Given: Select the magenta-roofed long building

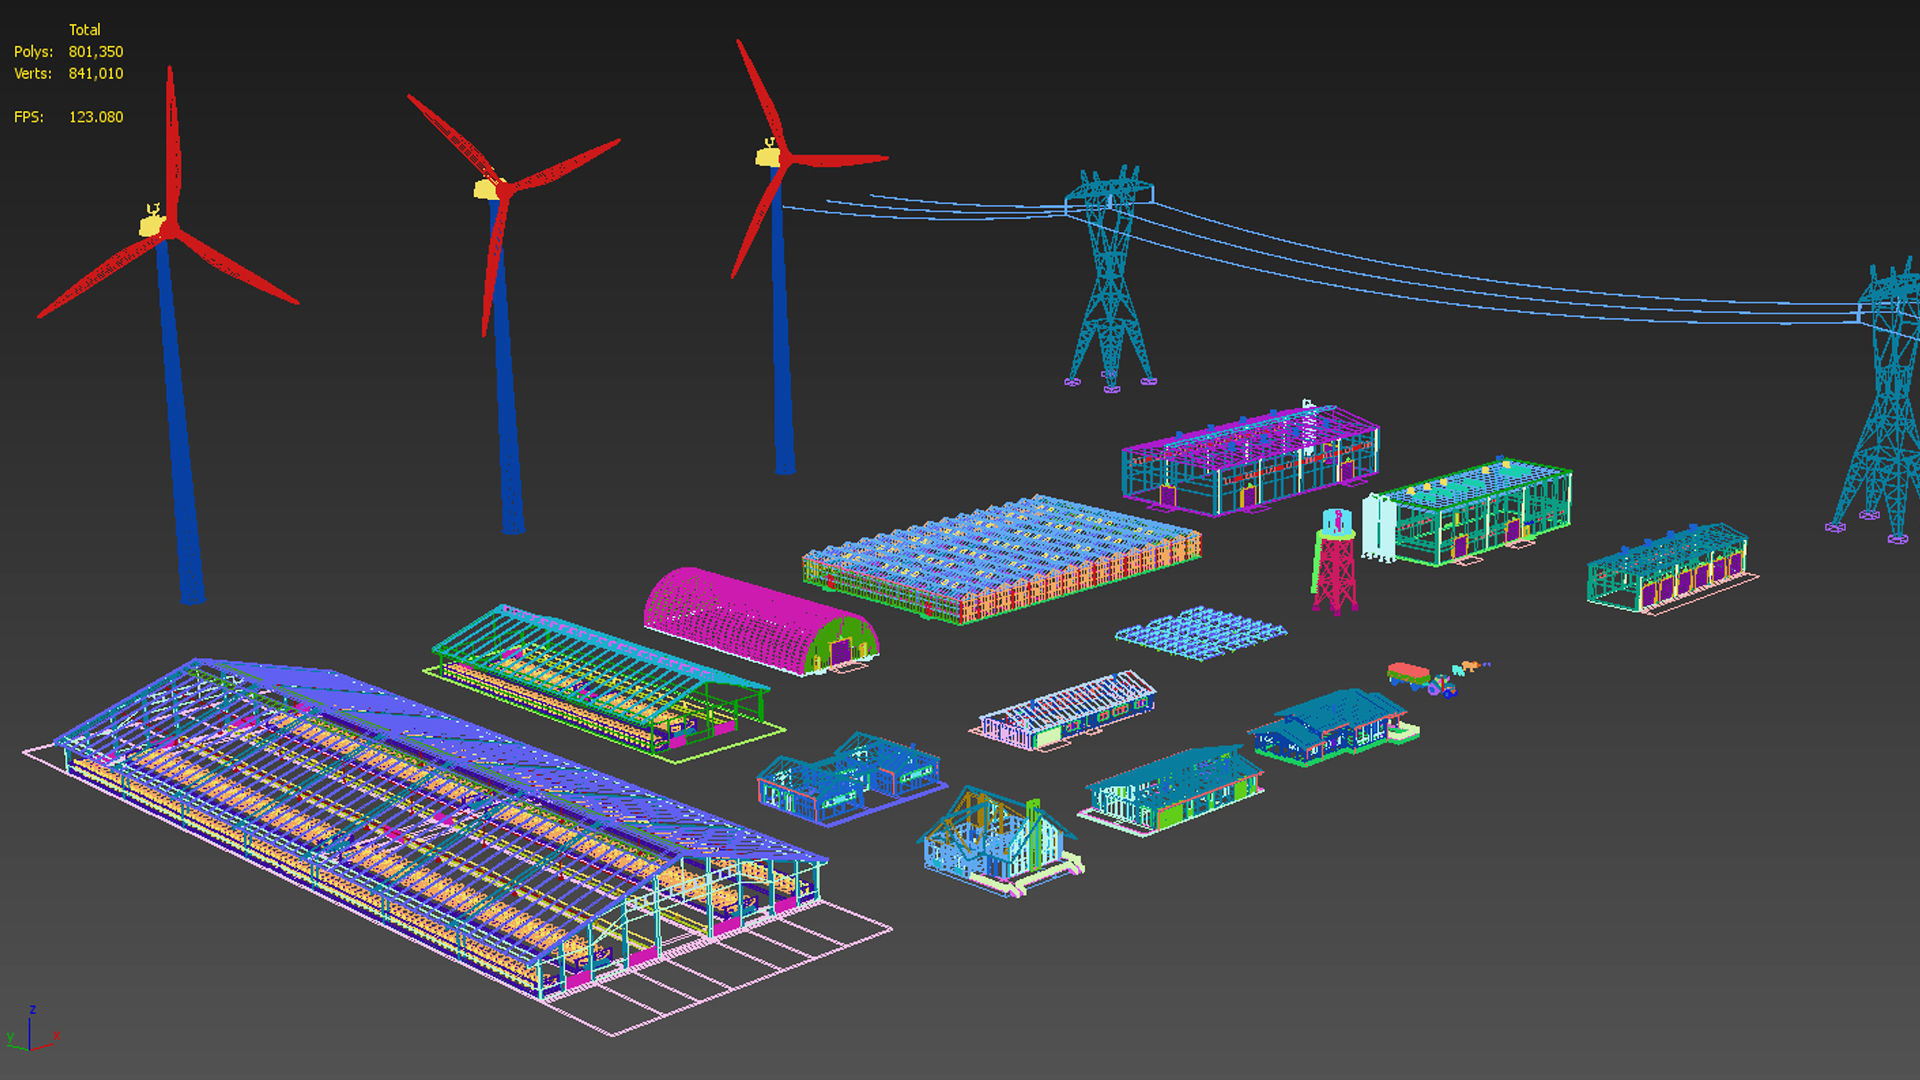Looking at the screenshot, I should point(1250,460).
